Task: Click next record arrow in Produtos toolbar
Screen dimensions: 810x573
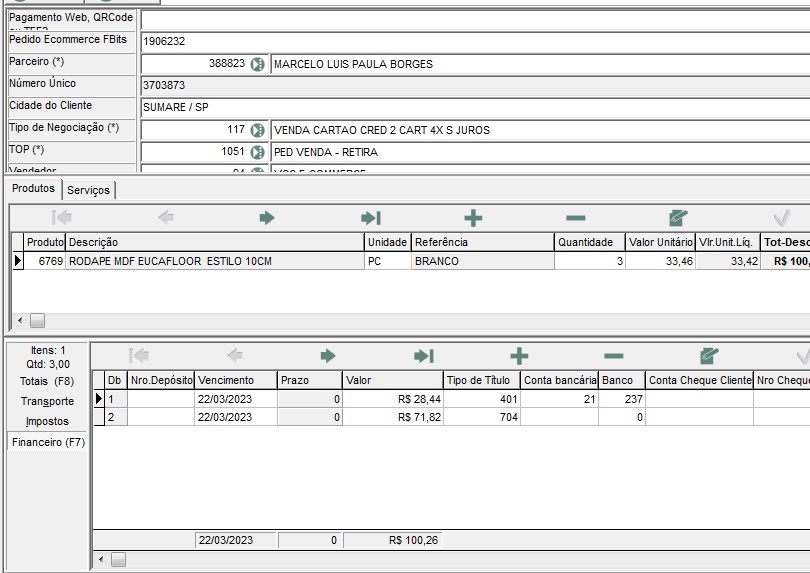Action: pyautogui.click(x=267, y=218)
